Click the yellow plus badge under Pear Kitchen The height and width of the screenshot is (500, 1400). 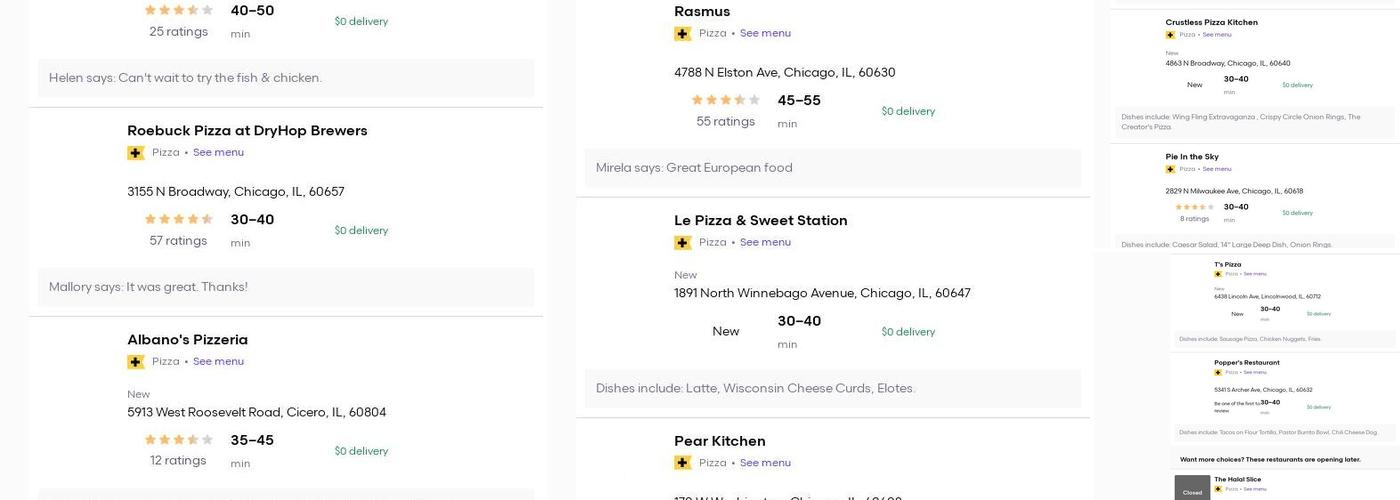683,463
